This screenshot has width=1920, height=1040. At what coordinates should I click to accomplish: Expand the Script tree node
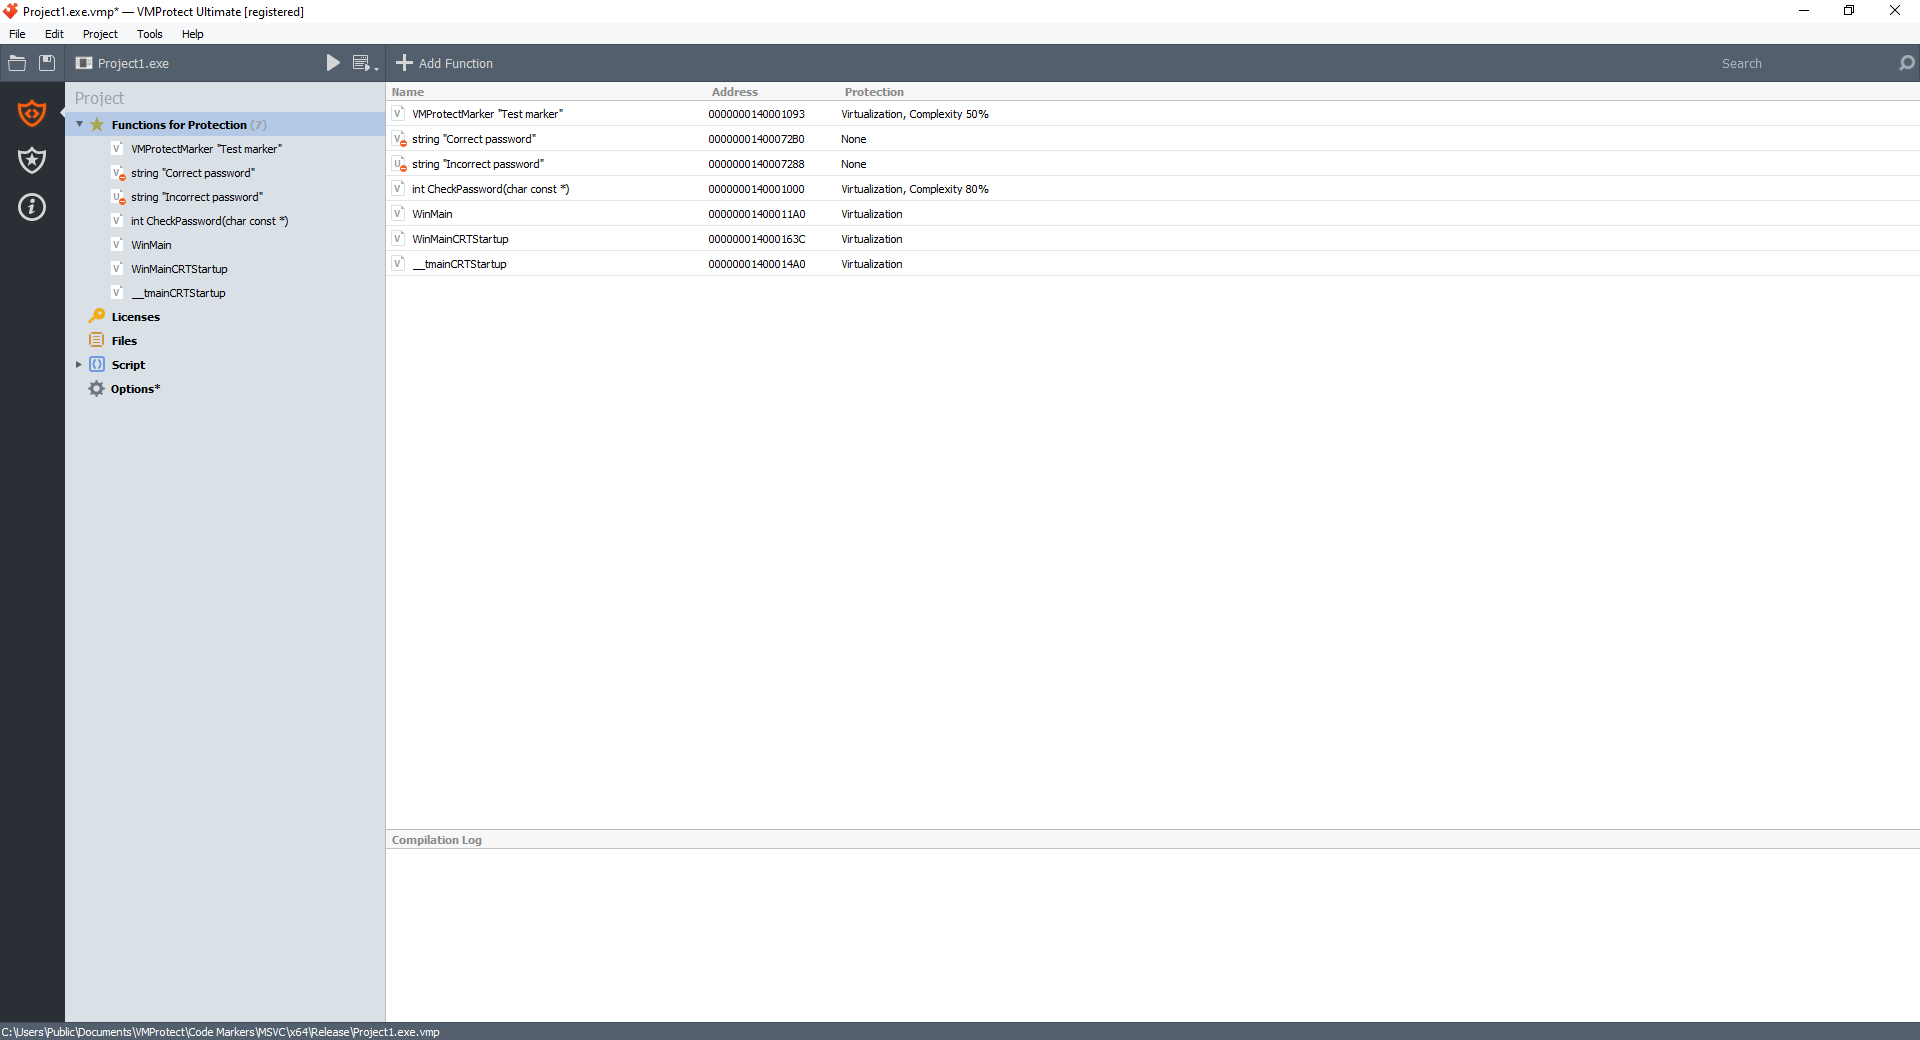(x=79, y=365)
